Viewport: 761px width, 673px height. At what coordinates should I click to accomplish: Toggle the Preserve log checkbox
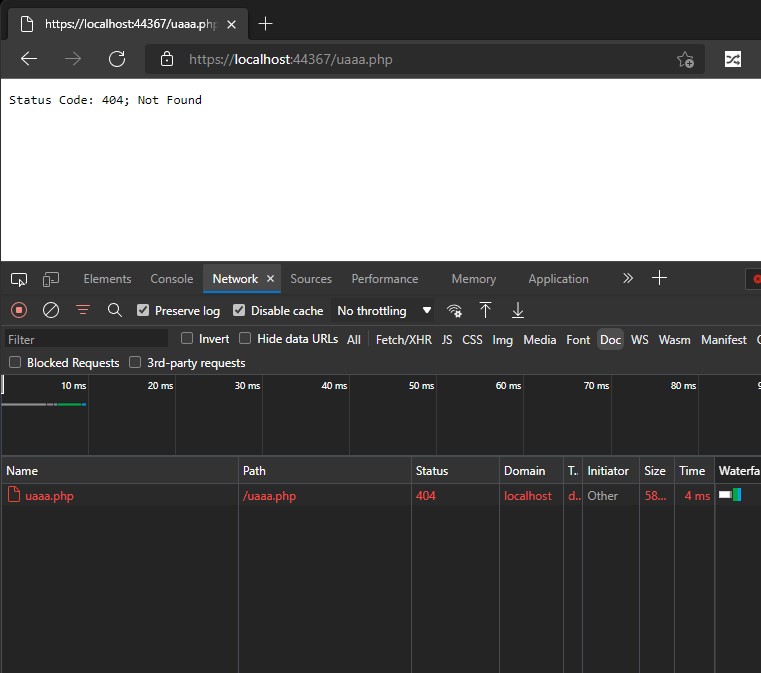point(143,310)
